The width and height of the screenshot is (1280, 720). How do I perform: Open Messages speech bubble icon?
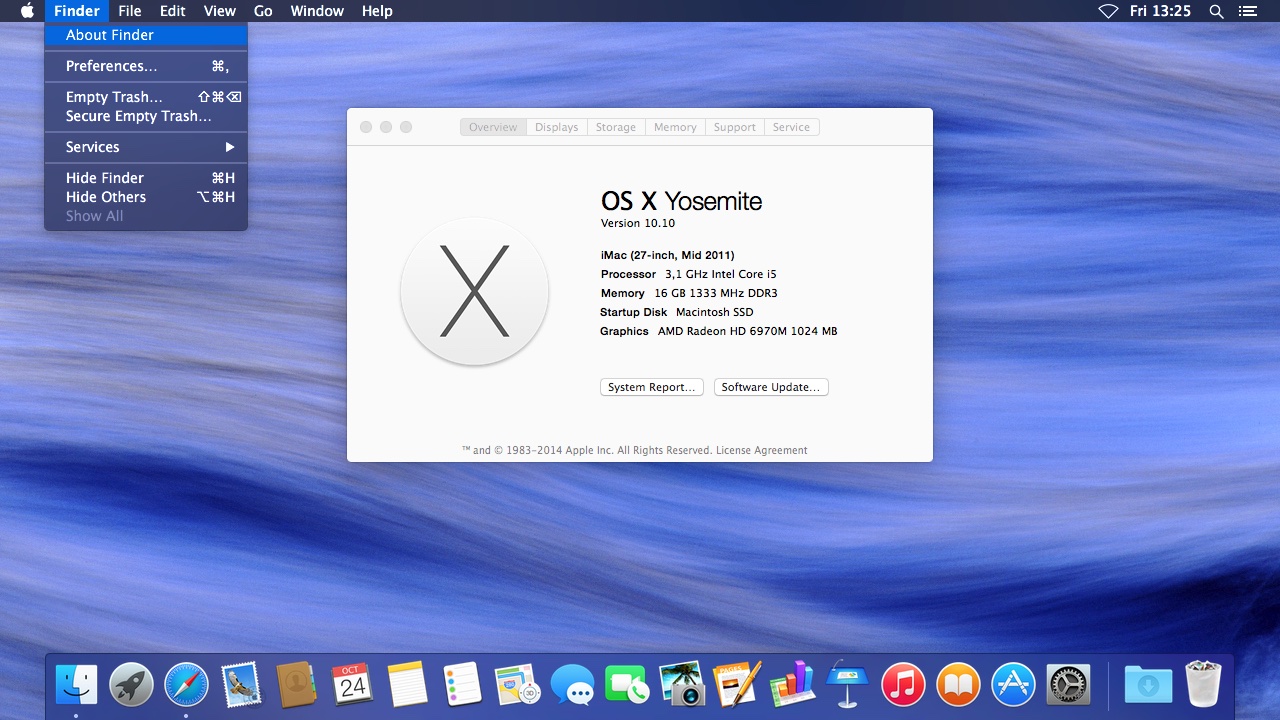pyautogui.click(x=572, y=685)
